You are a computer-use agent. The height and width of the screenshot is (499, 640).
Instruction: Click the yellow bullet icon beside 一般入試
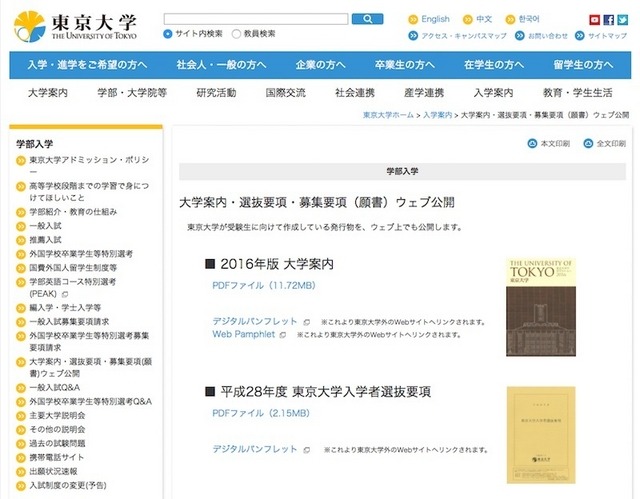(x=21, y=226)
